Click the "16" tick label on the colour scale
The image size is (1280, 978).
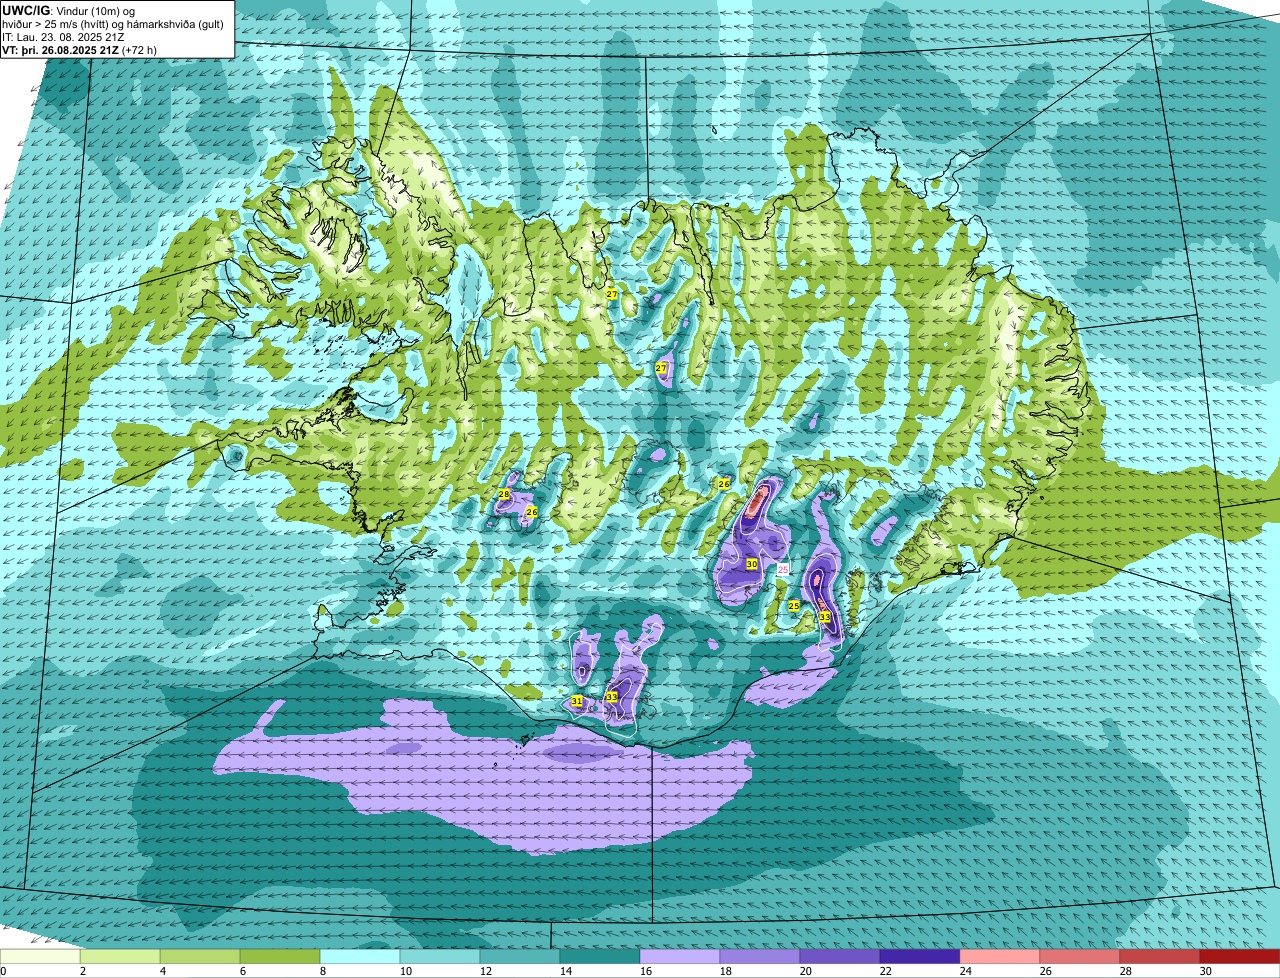point(646,971)
